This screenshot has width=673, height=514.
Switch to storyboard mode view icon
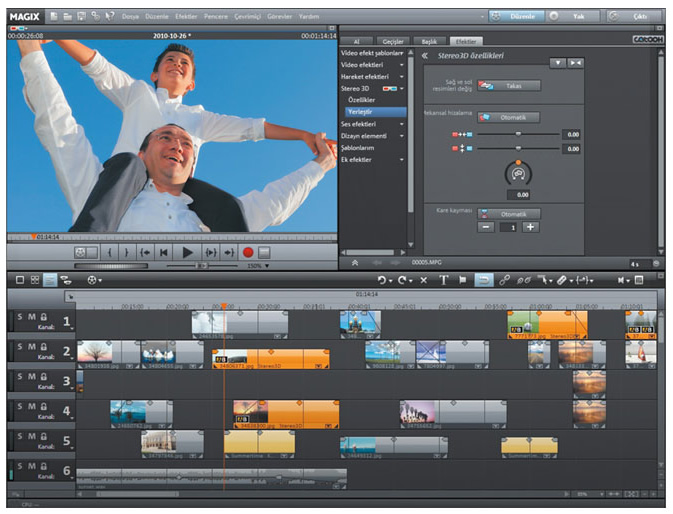(x=20, y=280)
